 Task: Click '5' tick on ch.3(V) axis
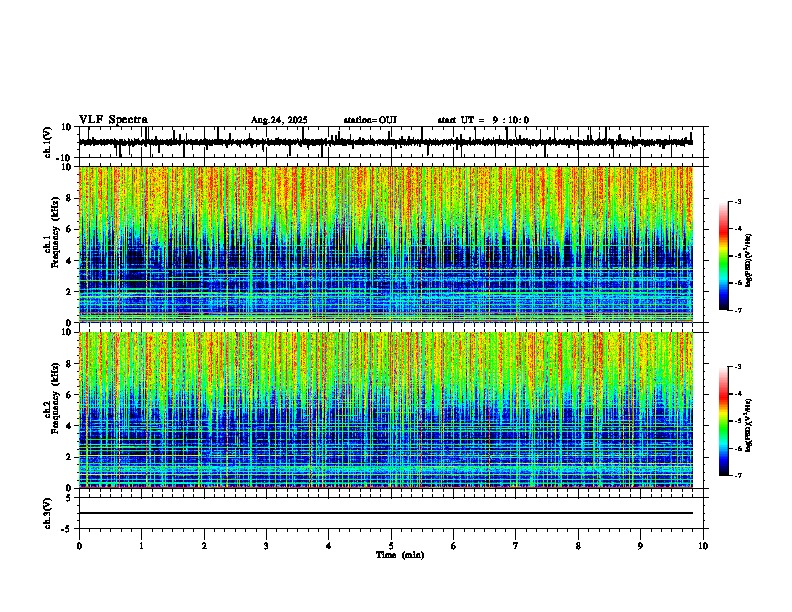(70, 498)
